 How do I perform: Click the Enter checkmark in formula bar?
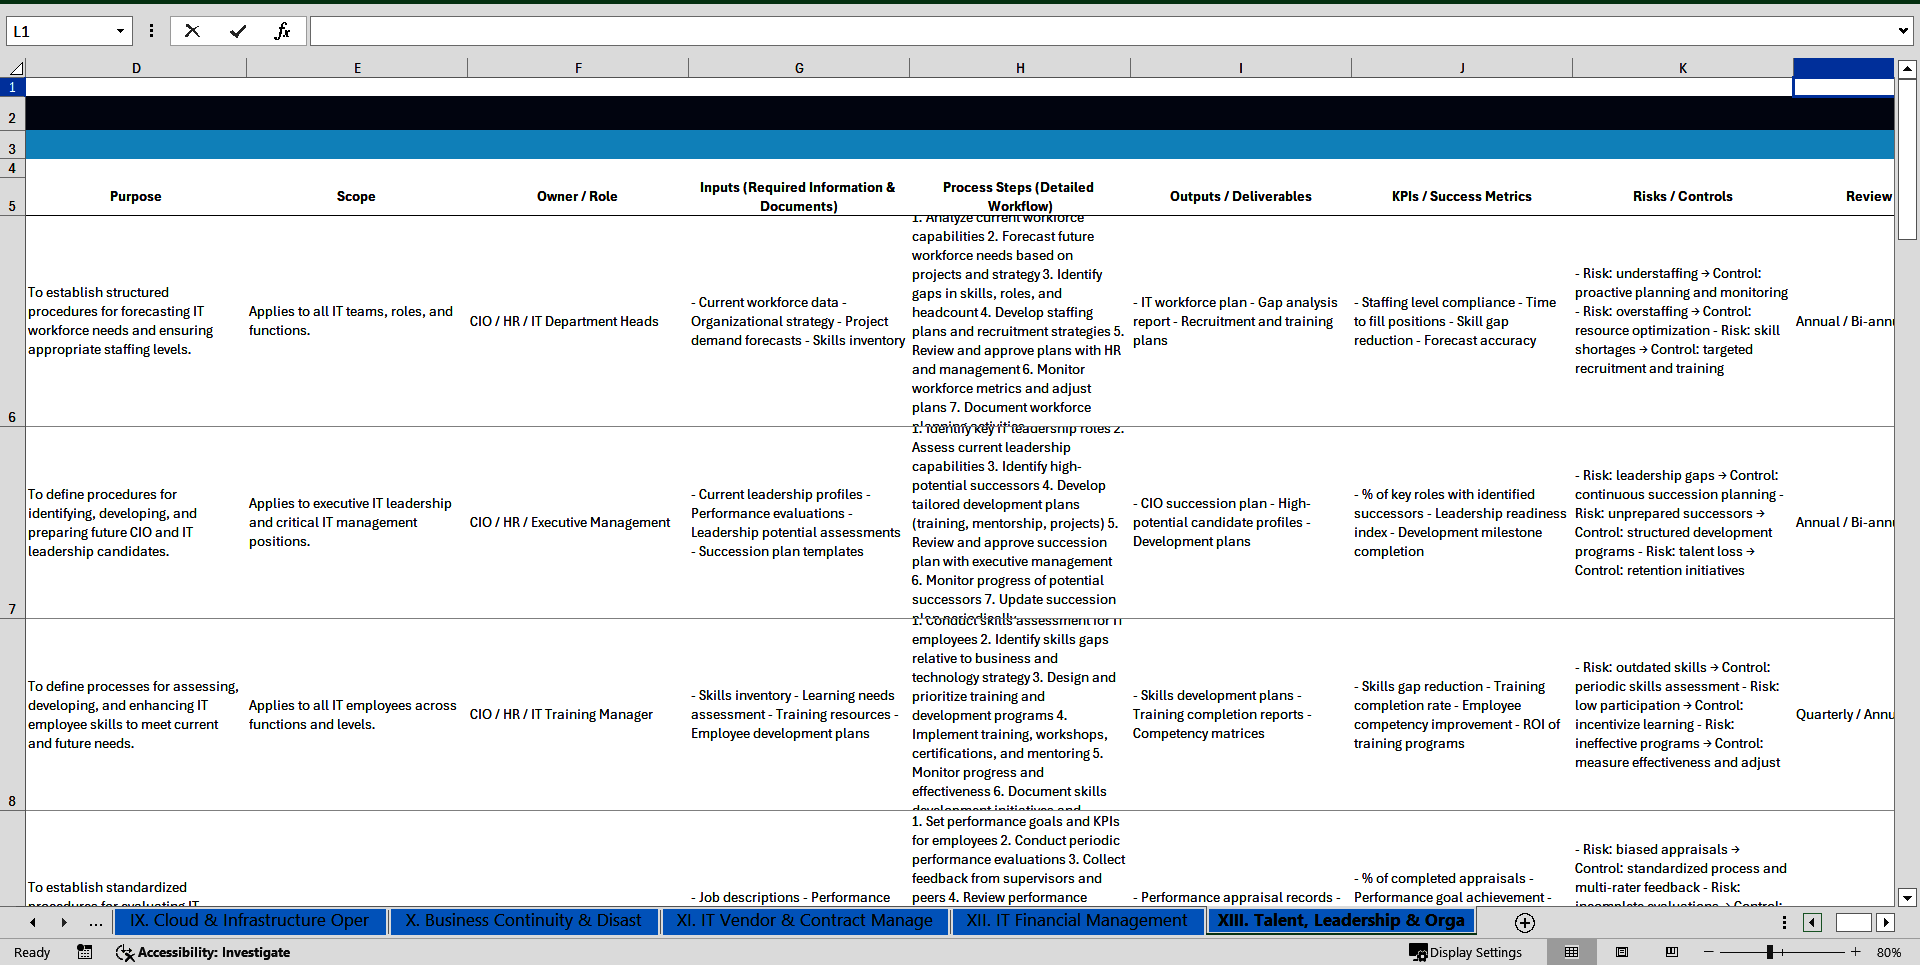(238, 31)
